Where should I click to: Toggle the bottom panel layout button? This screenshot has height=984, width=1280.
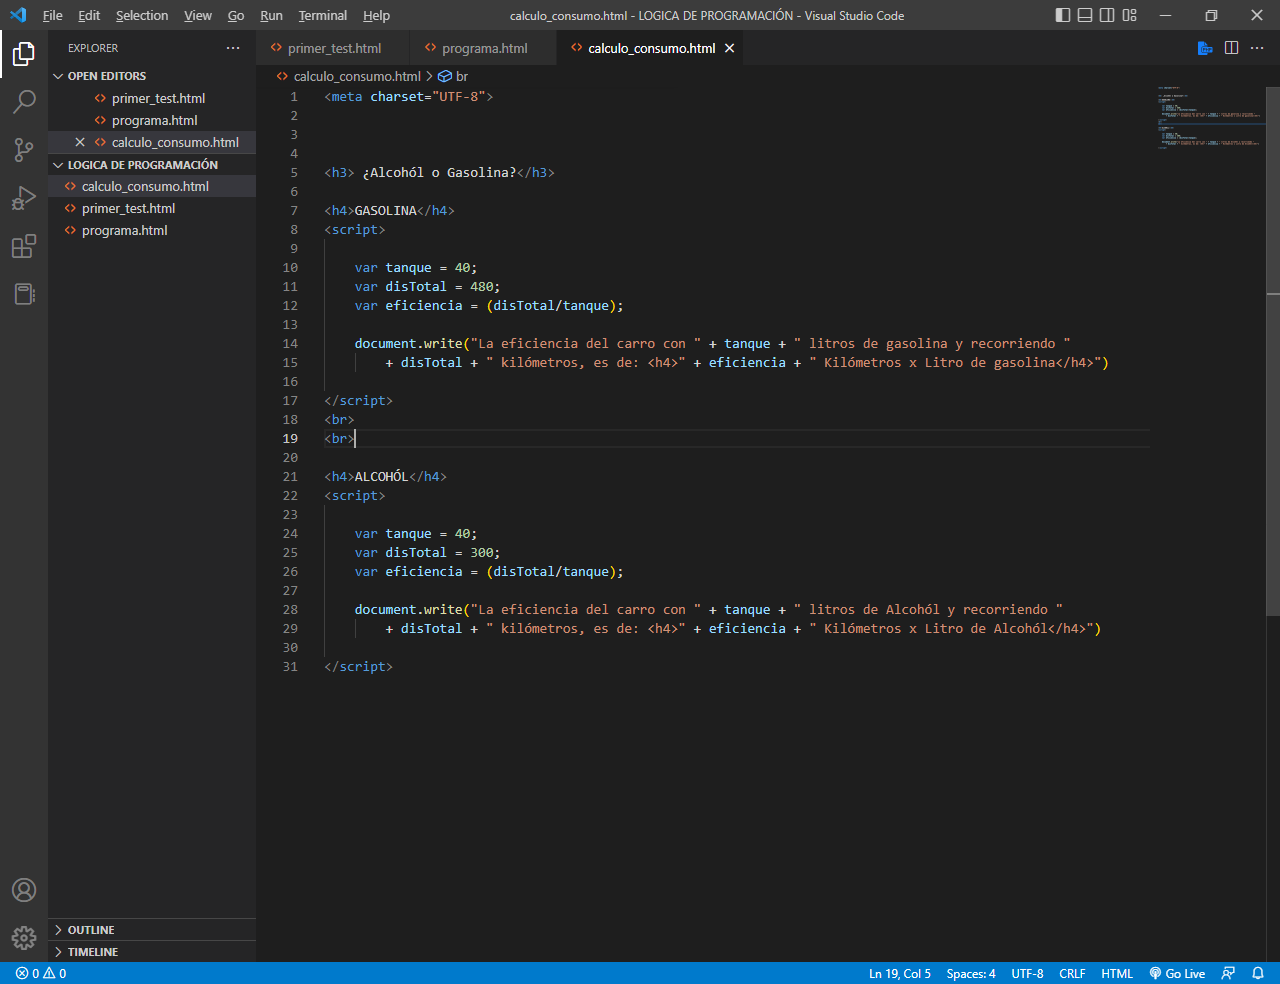tap(1085, 15)
